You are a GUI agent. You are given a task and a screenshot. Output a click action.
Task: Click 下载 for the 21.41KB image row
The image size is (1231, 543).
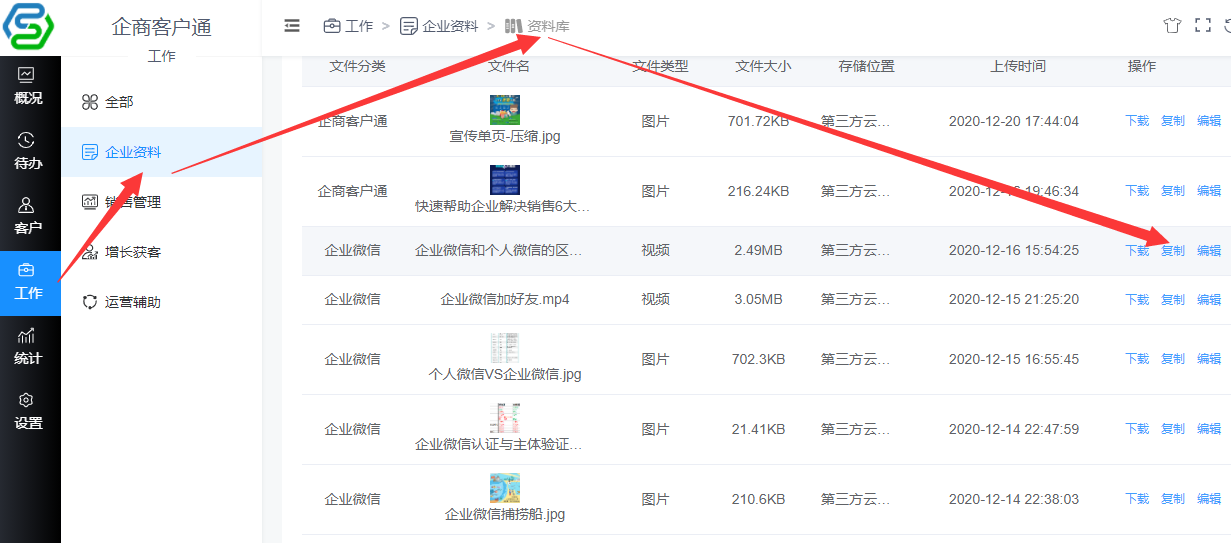click(x=1137, y=429)
